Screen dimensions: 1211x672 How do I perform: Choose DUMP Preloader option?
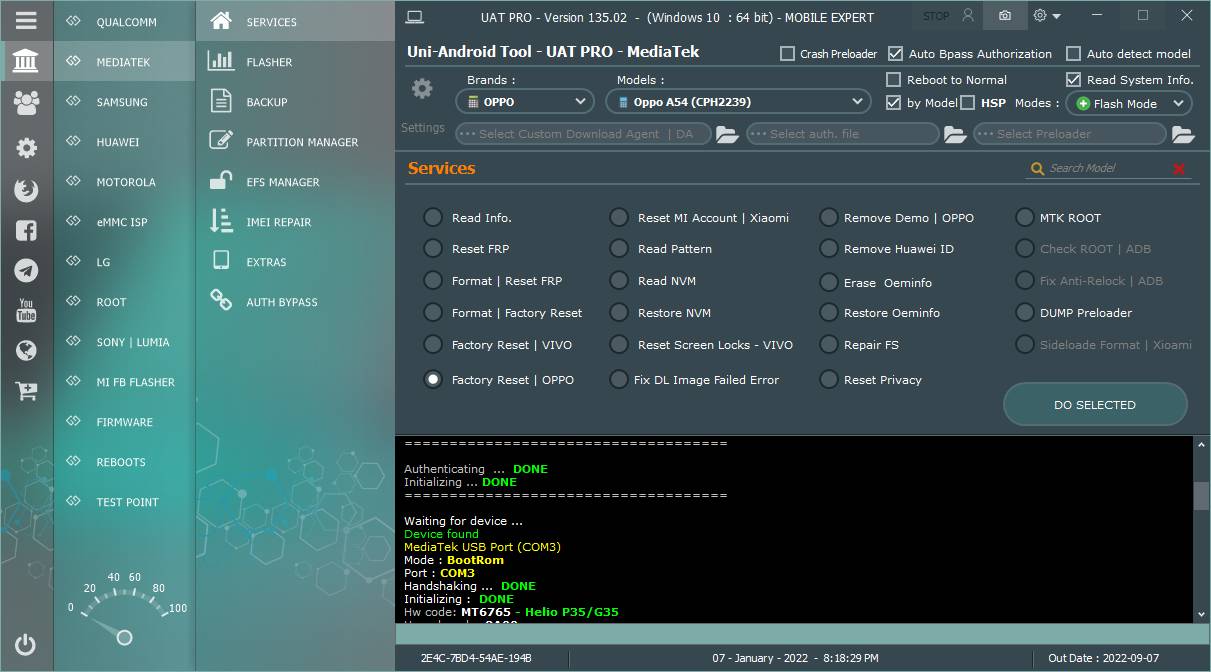[x=1025, y=312]
